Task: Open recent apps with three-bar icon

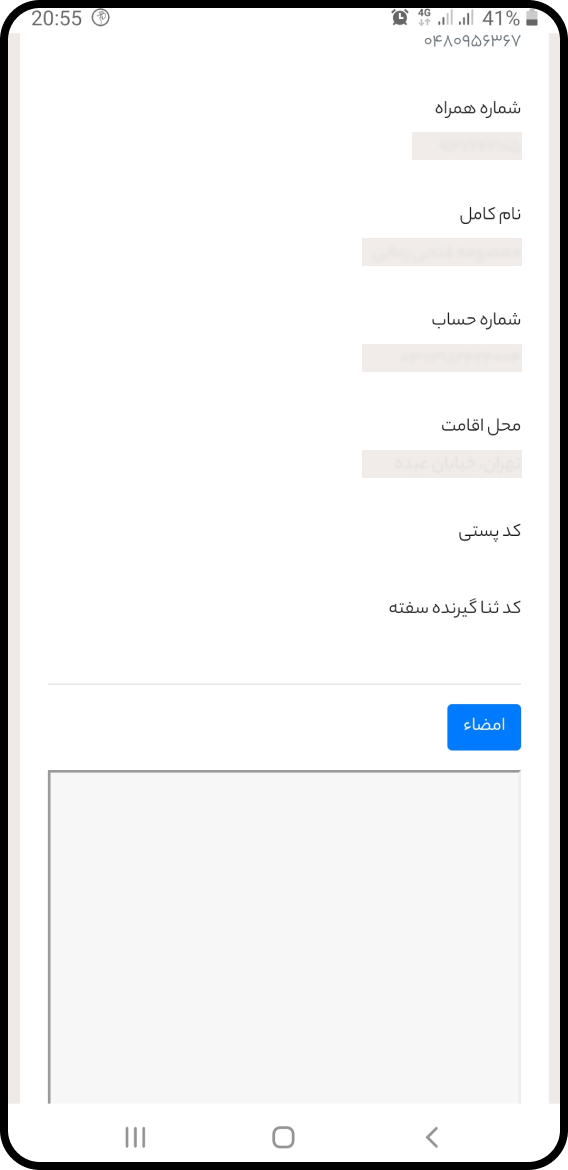Action: [x=135, y=1136]
